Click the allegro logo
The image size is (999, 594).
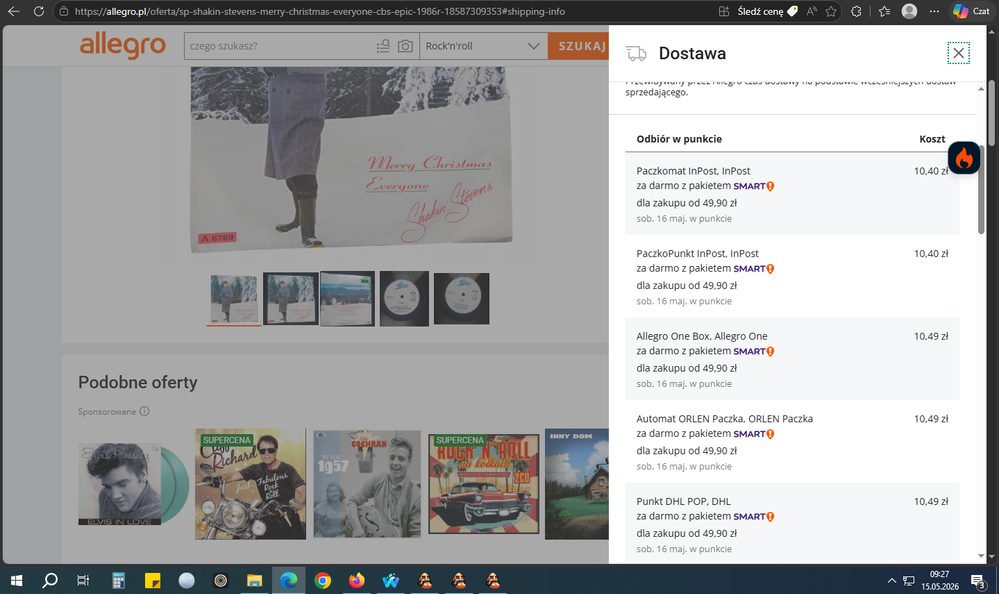tap(122, 45)
